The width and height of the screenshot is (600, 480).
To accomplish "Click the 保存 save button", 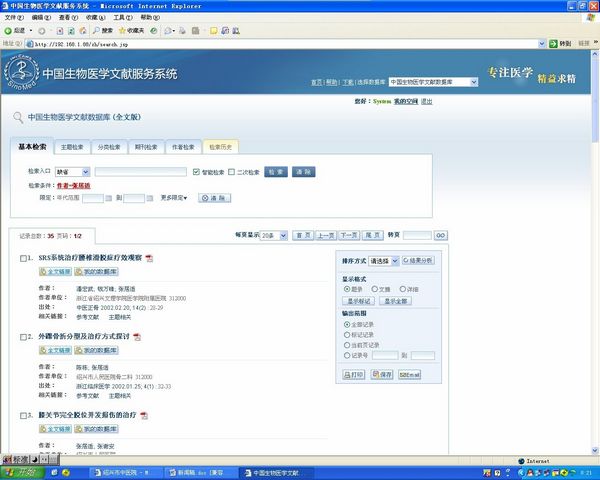I will click(x=381, y=374).
